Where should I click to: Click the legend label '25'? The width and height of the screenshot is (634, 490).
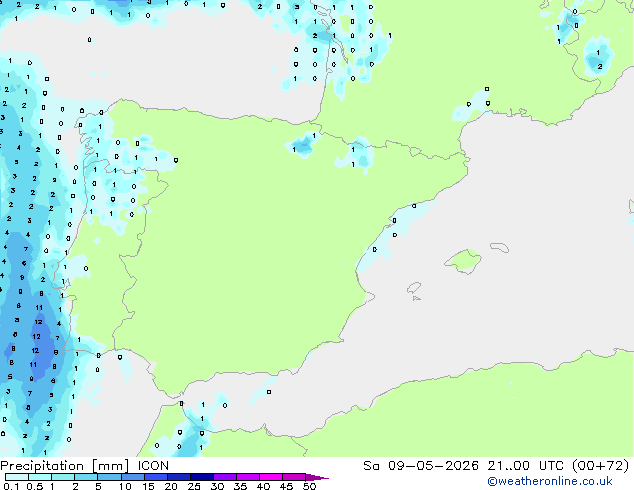click(x=194, y=486)
